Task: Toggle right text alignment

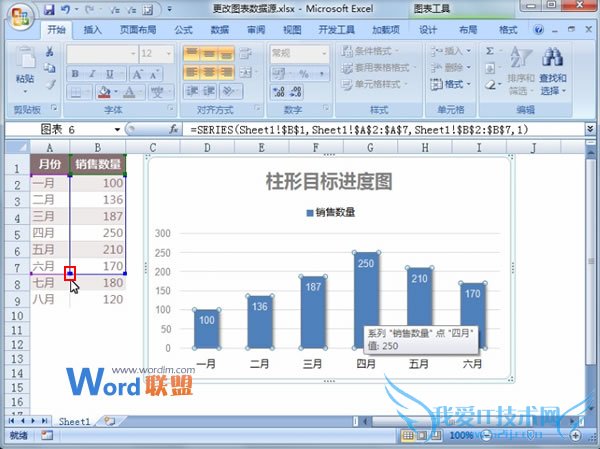Action: coord(227,72)
